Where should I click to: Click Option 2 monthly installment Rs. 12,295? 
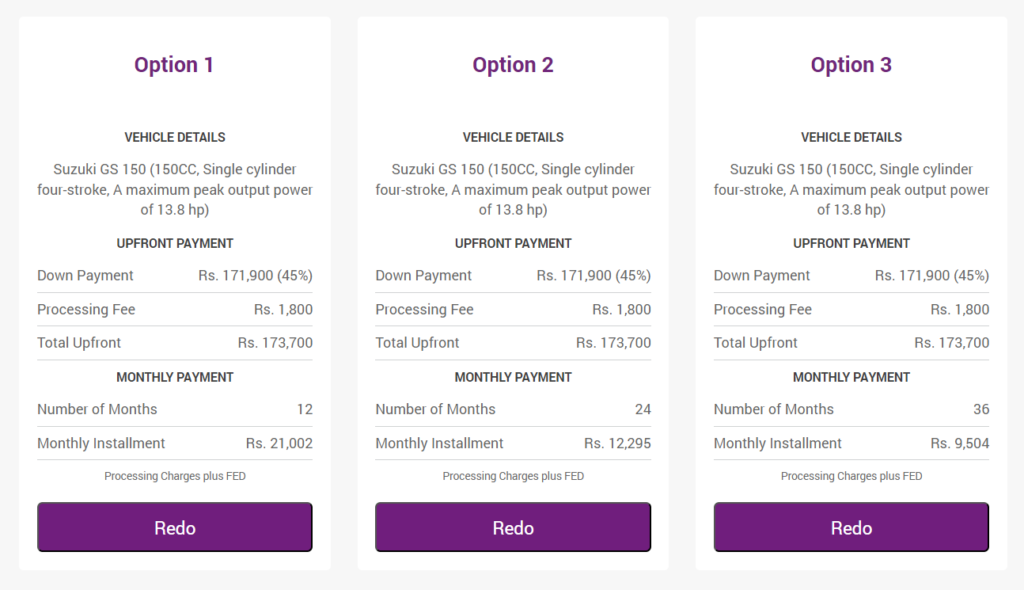tap(617, 443)
